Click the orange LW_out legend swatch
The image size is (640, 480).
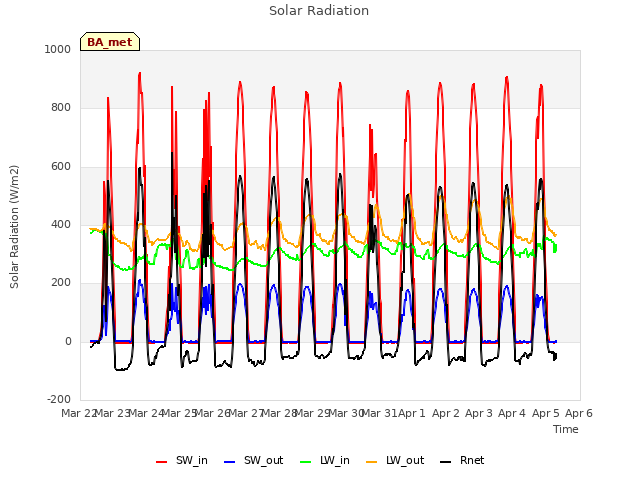[x=372, y=462]
